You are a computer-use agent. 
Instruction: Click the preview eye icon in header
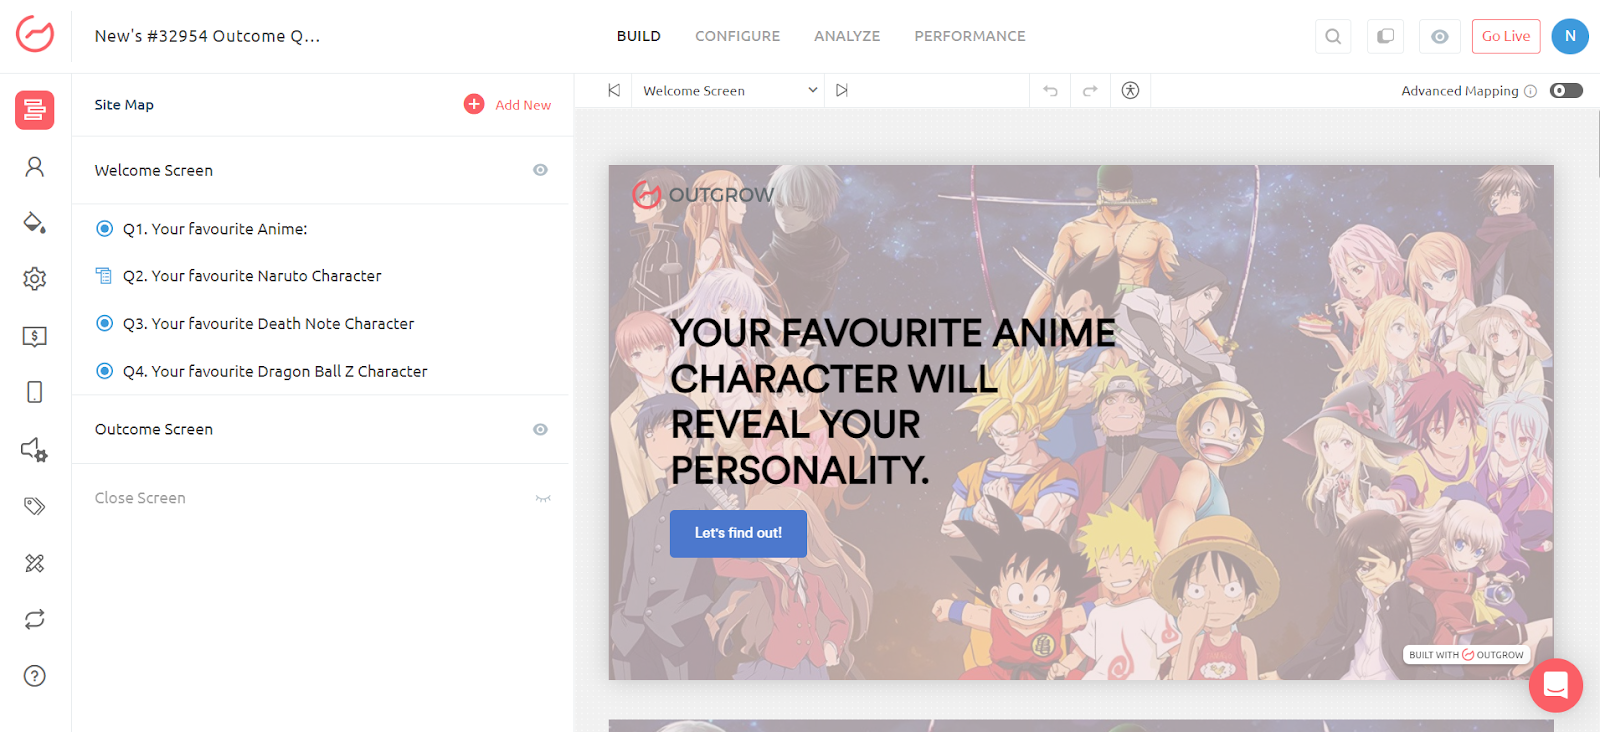[1439, 36]
